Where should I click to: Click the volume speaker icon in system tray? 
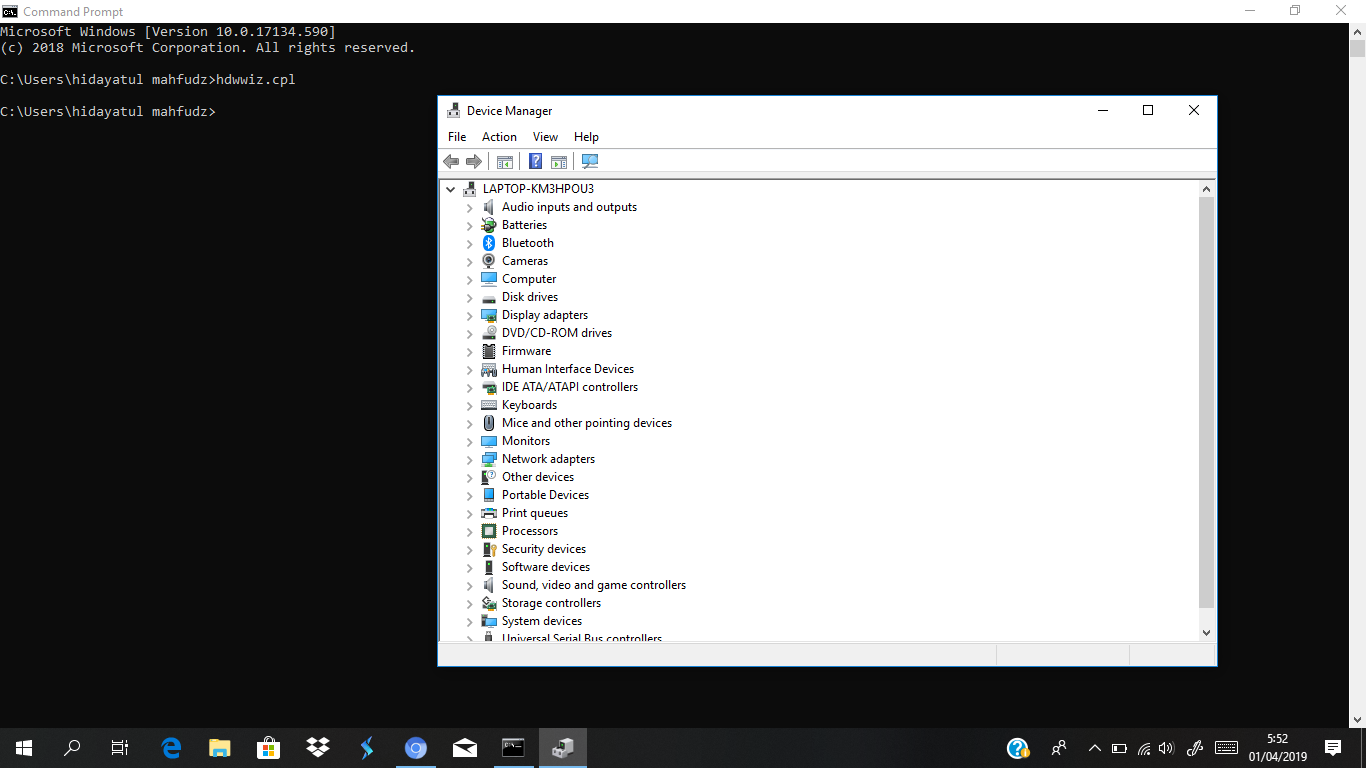(x=1166, y=748)
